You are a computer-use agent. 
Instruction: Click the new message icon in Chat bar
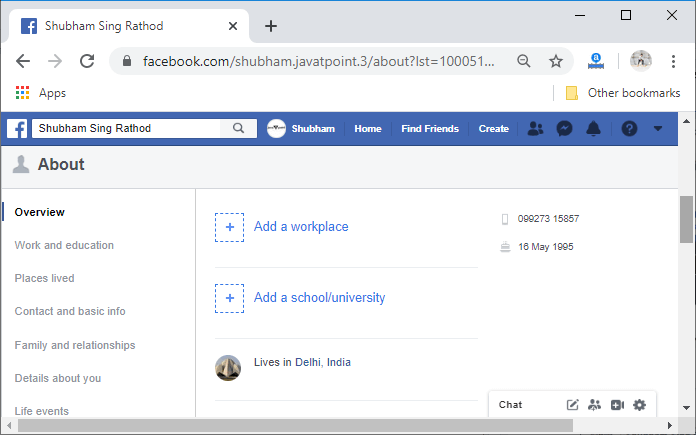click(x=573, y=405)
